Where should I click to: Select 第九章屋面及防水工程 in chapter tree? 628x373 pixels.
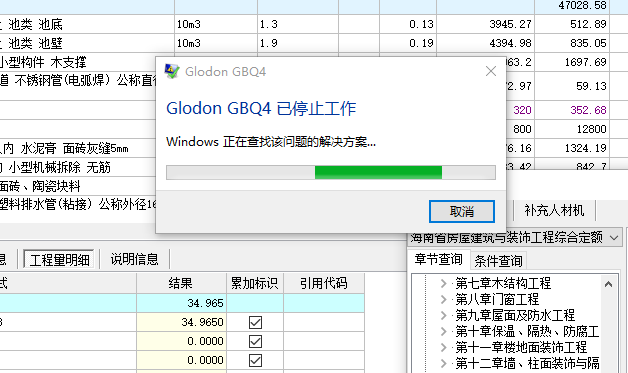pos(515,316)
